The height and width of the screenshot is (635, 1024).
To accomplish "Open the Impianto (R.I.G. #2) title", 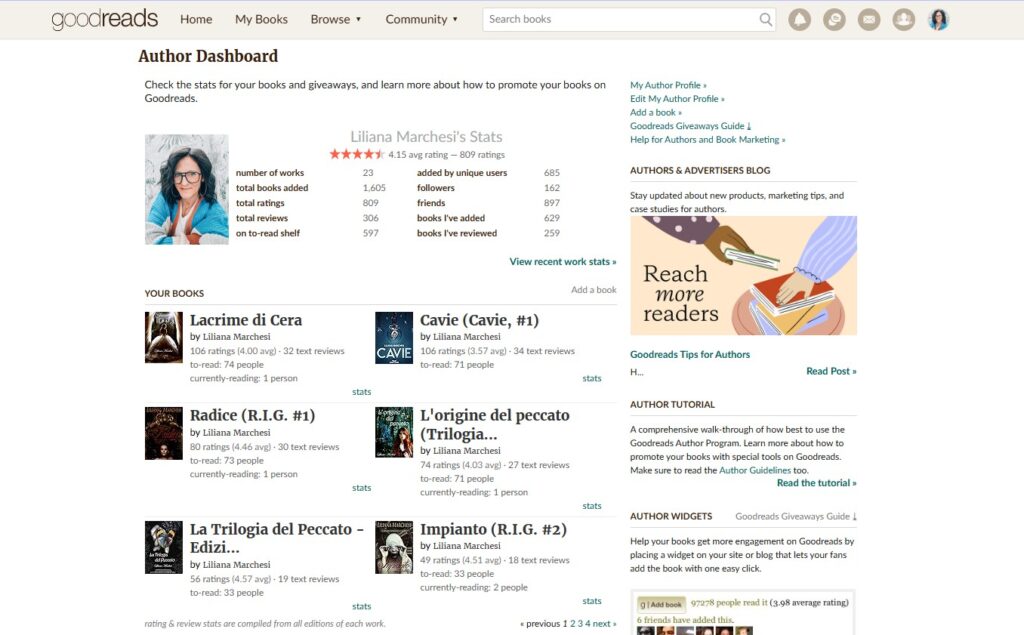I will [x=494, y=529].
